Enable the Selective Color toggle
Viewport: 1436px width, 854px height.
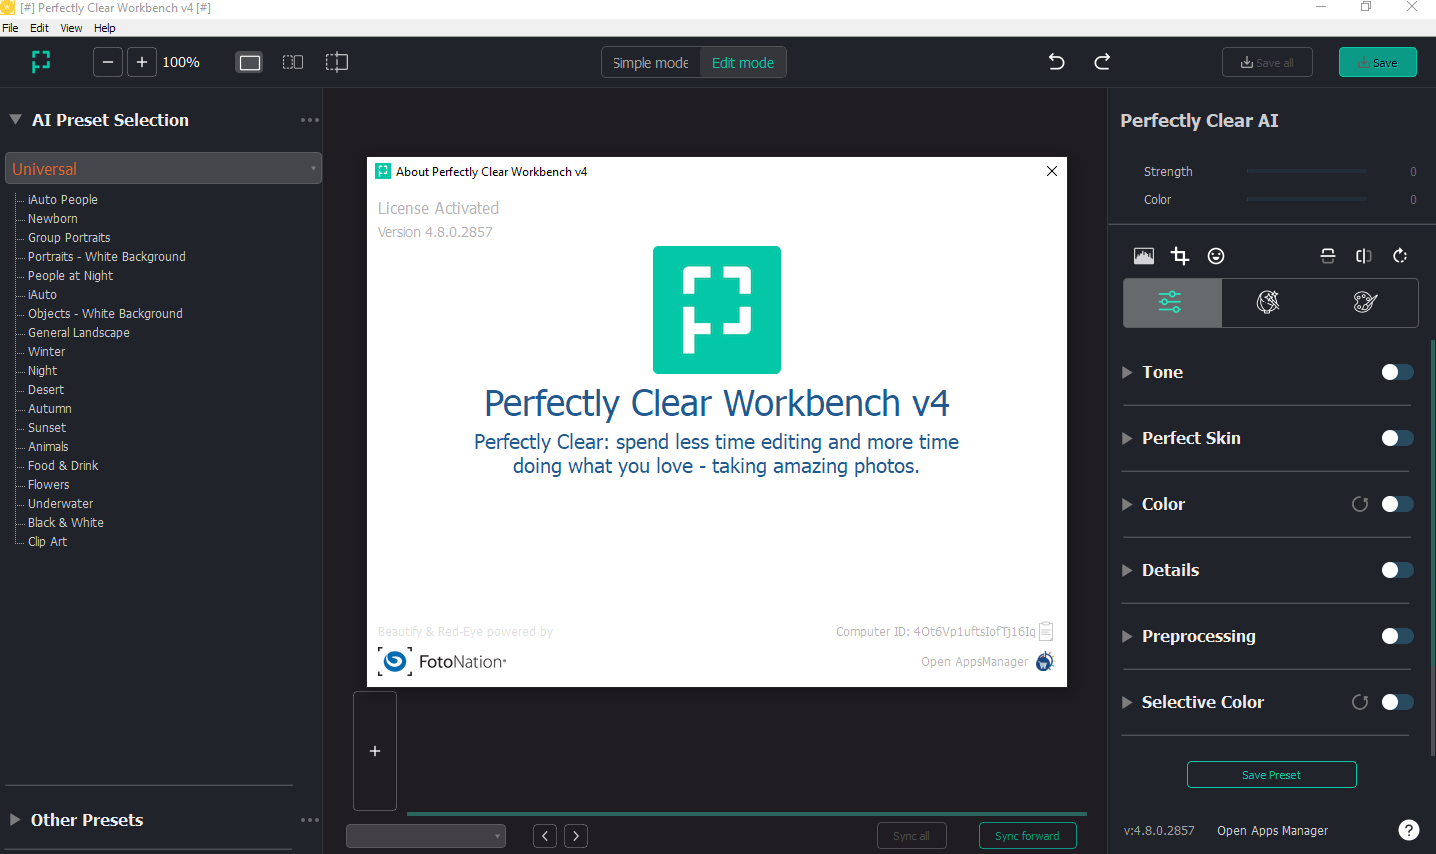pyautogui.click(x=1397, y=702)
